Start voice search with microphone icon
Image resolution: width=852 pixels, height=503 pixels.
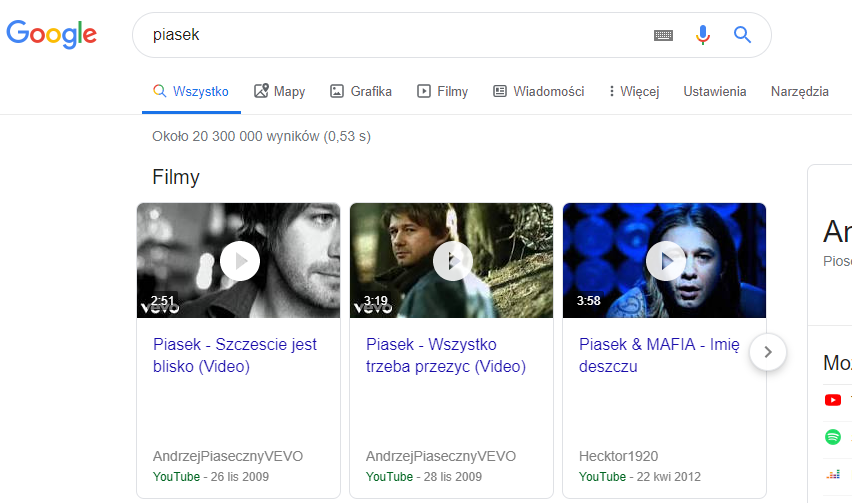pos(703,35)
